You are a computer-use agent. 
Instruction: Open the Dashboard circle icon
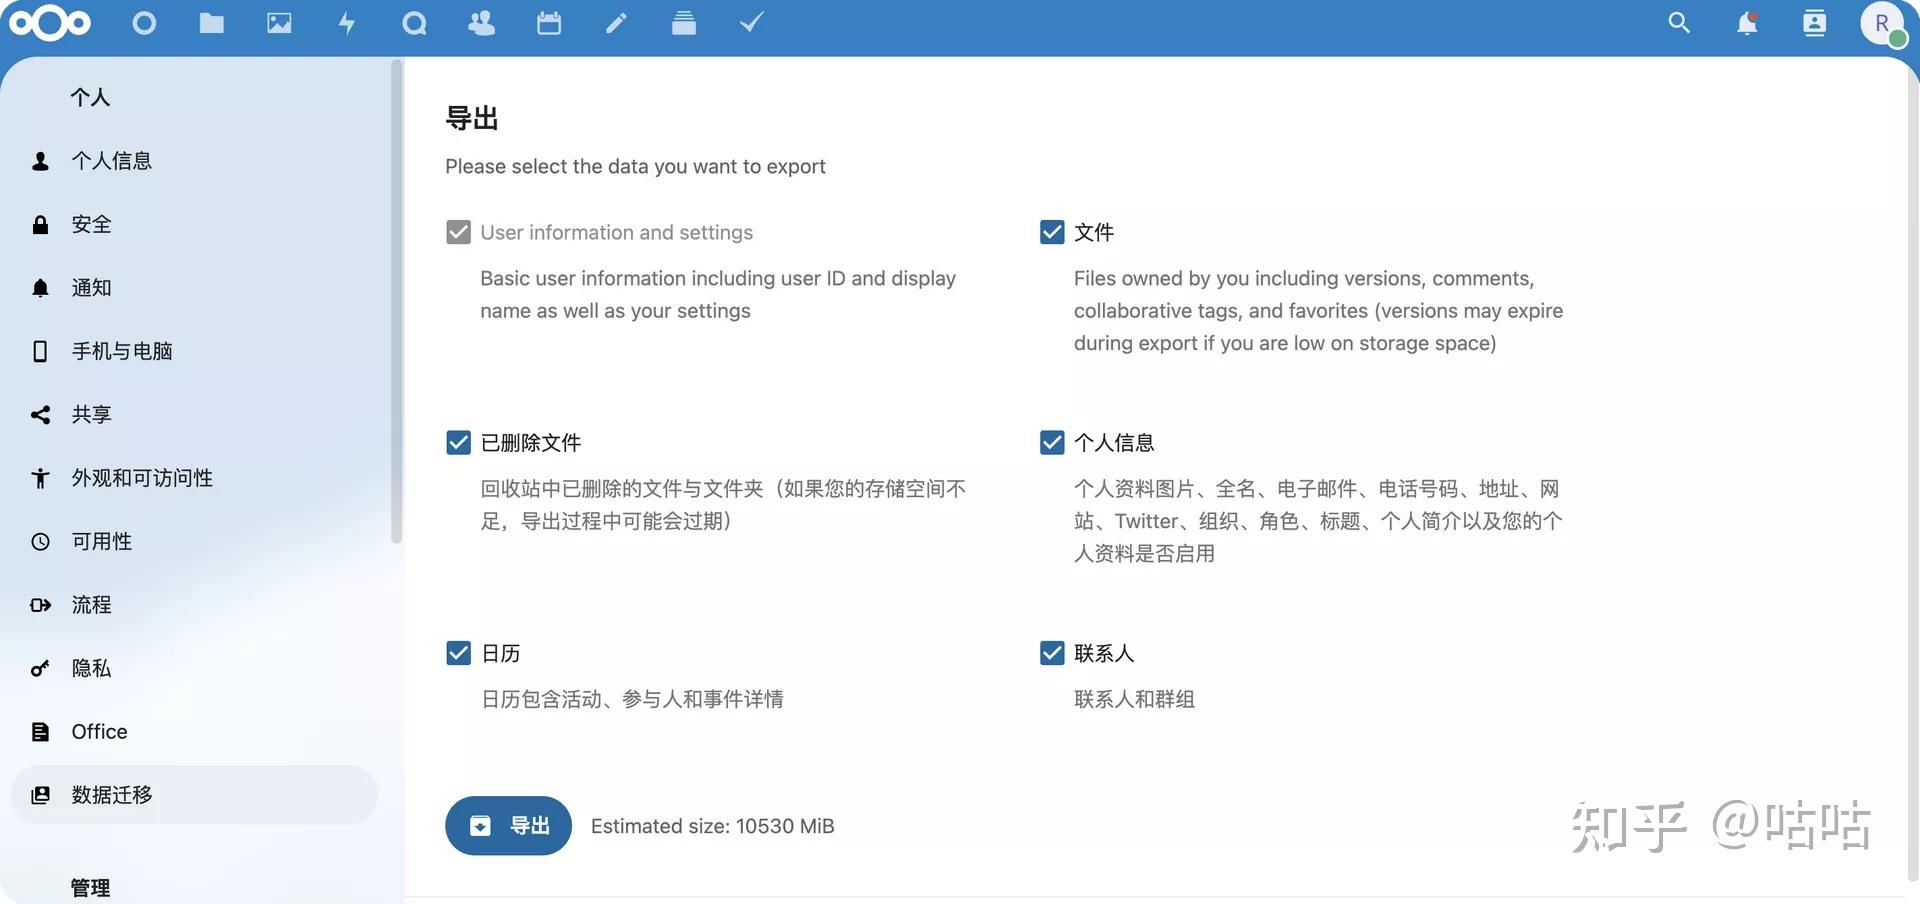click(143, 22)
